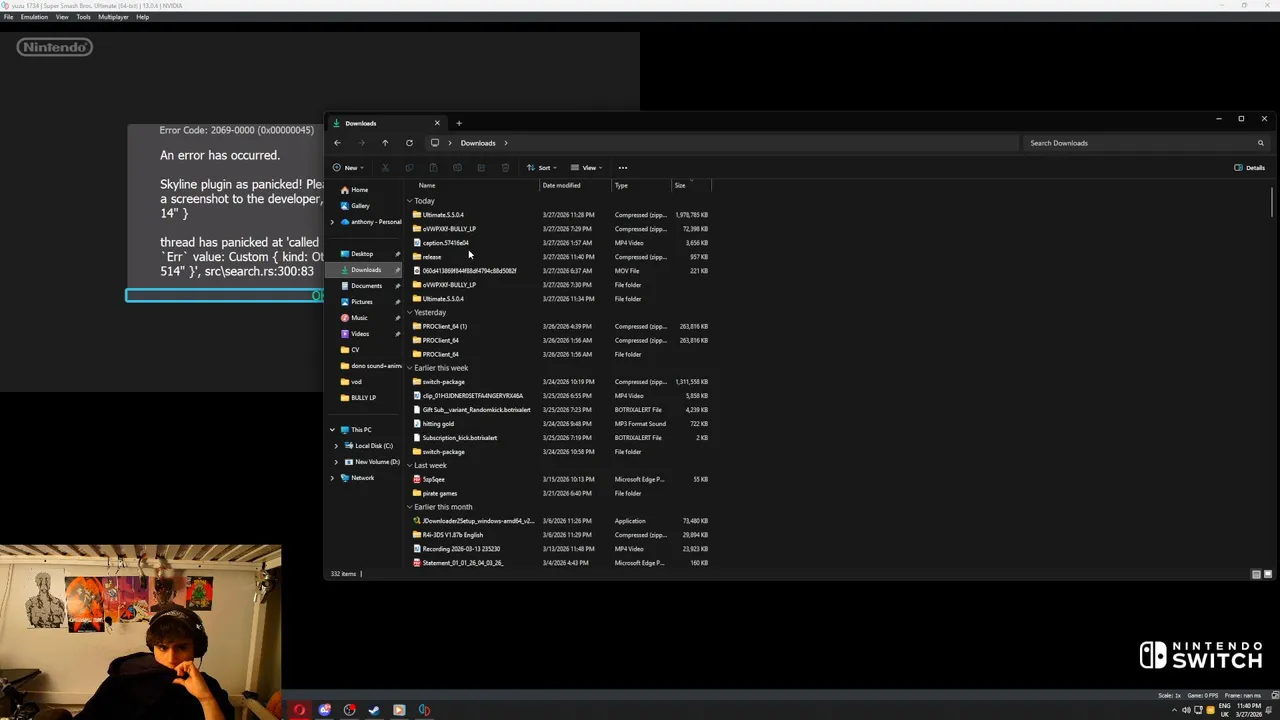Screen dimensions: 1280x720
Task: Toggle the Details pane button
Action: point(1249,168)
